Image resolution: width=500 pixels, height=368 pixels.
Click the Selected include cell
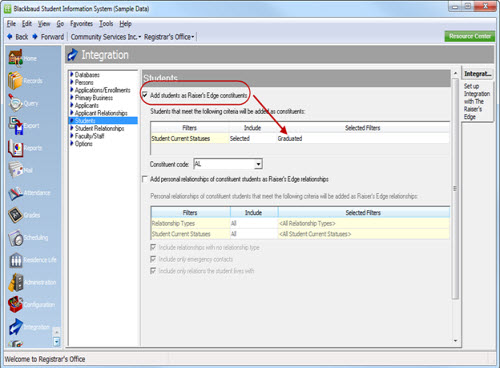(252, 138)
